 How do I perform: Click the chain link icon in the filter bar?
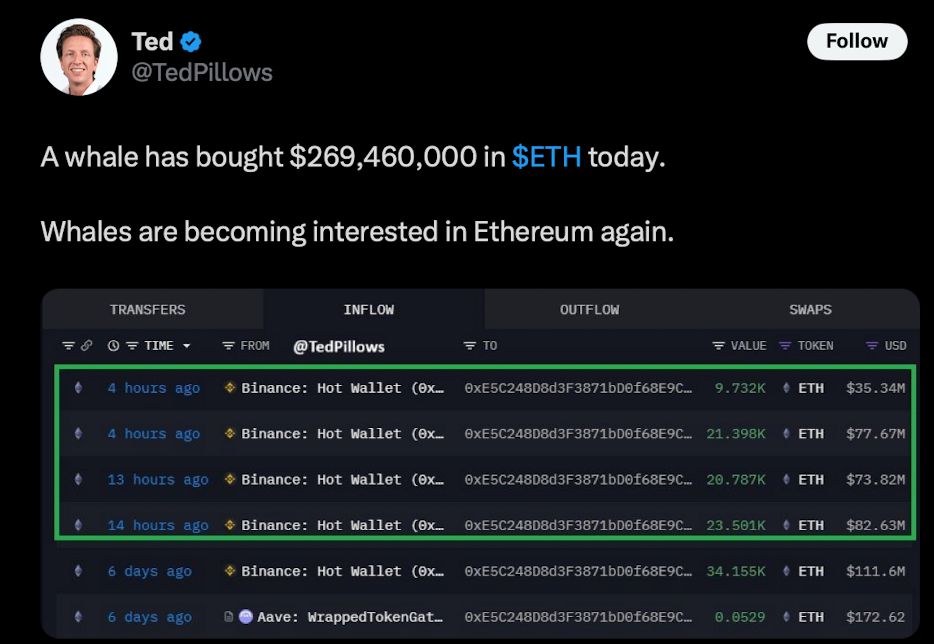85,345
